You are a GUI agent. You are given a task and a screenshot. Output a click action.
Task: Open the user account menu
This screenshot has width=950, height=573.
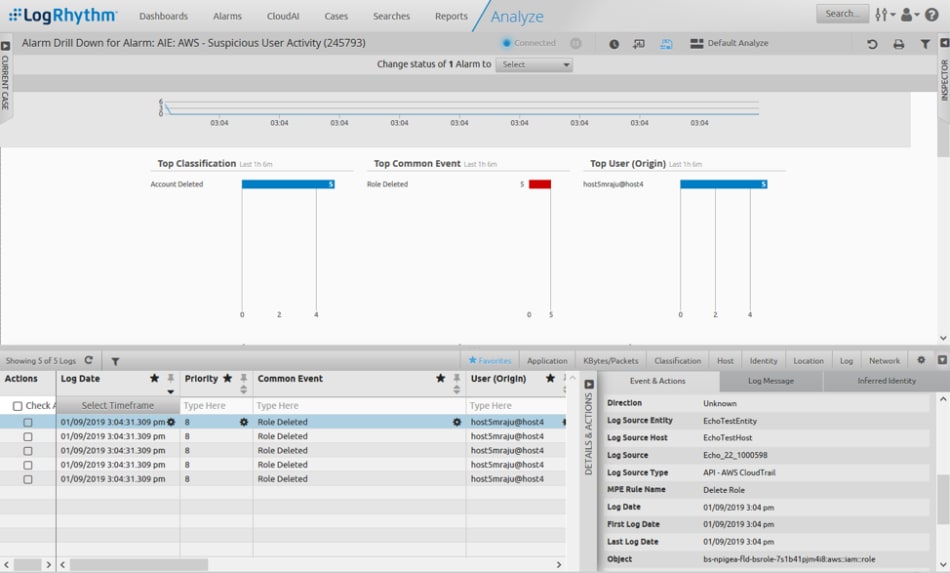click(x=909, y=15)
